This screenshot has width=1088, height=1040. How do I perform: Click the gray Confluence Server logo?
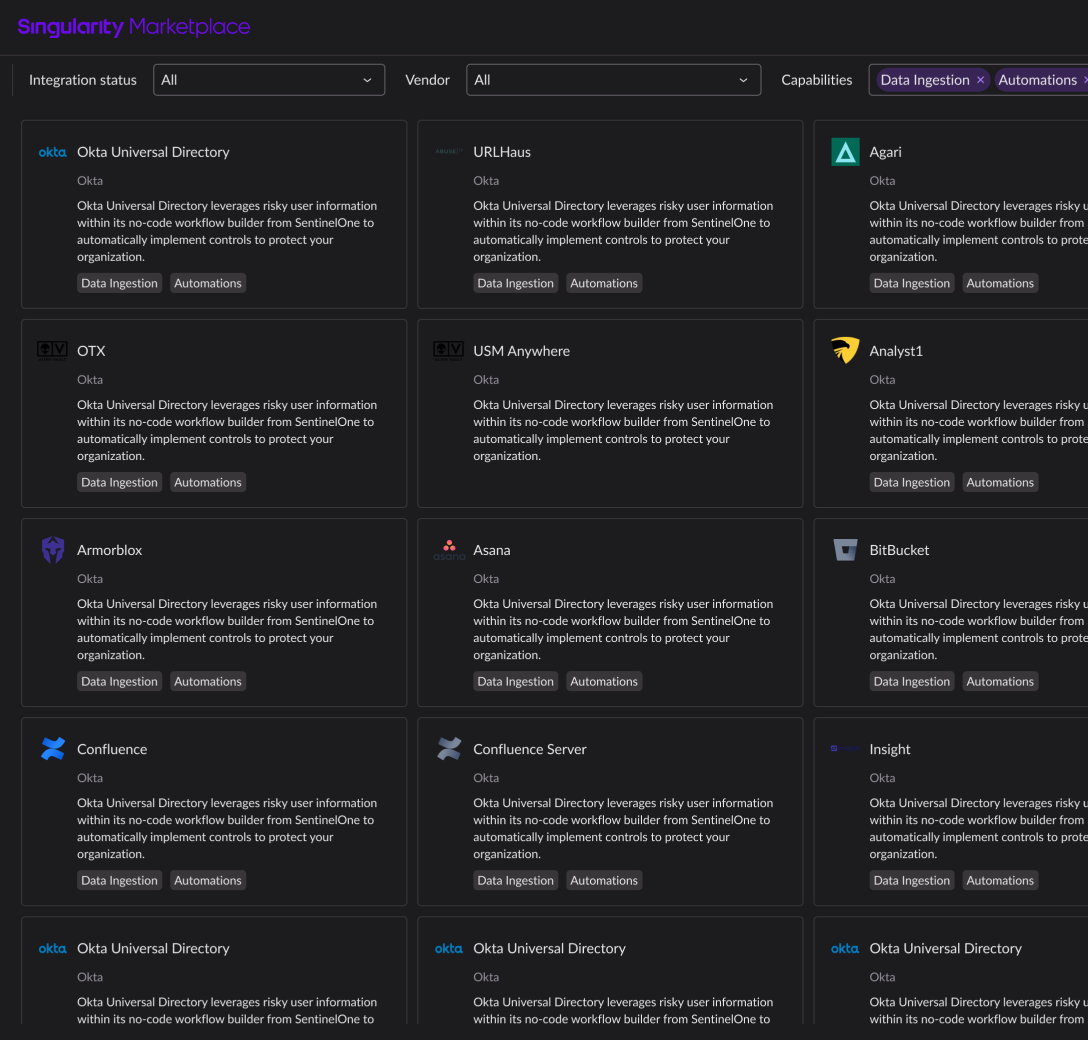[449, 749]
